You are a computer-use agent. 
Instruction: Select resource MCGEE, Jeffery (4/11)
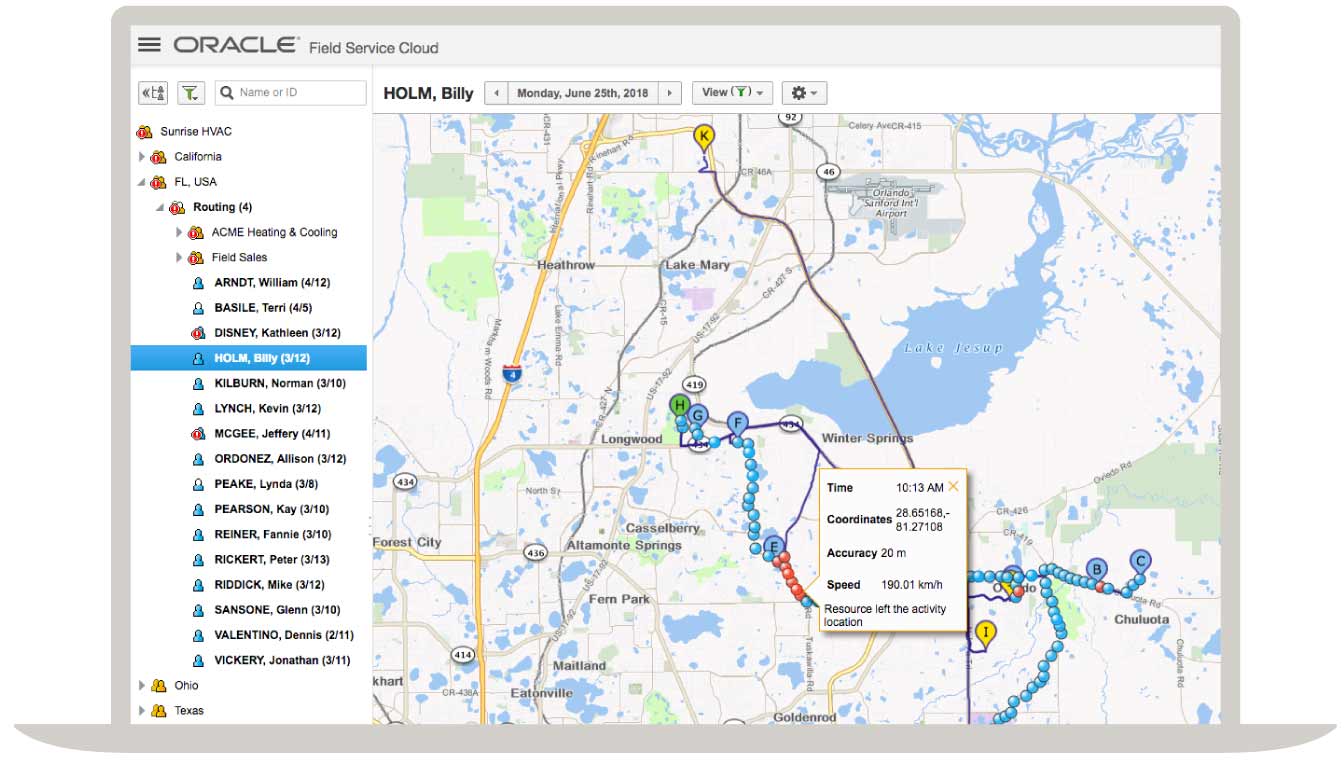click(x=272, y=434)
